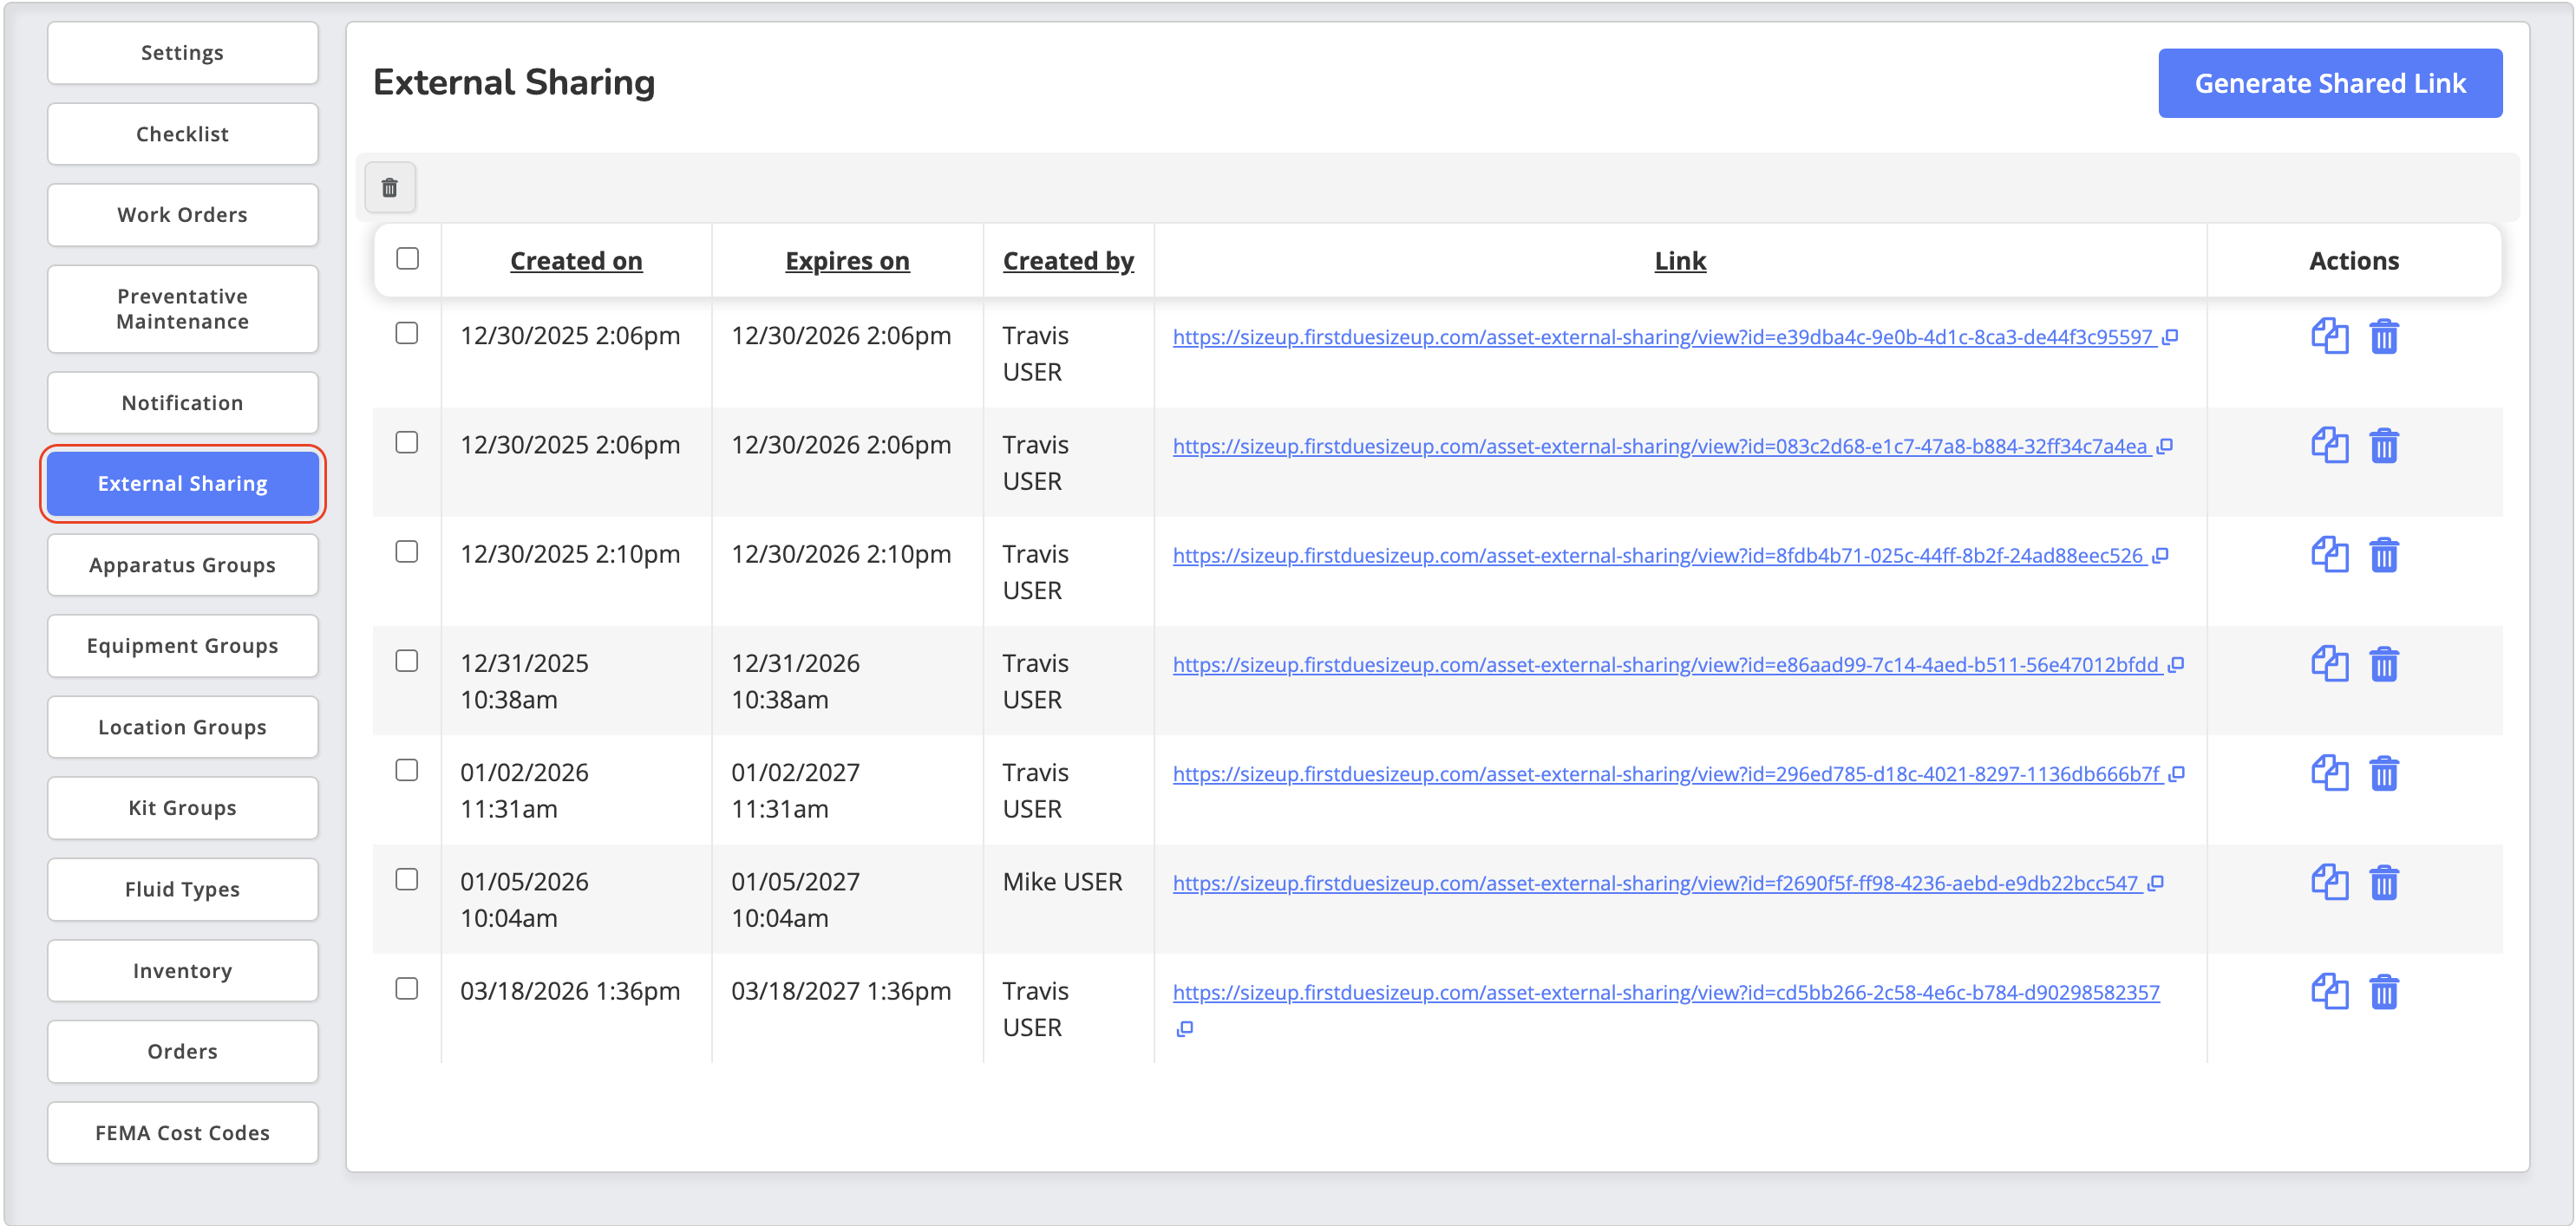Copy the link ending 24ad88eec526
Screen dimensions: 2576x1226
(x=2329, y=554)
